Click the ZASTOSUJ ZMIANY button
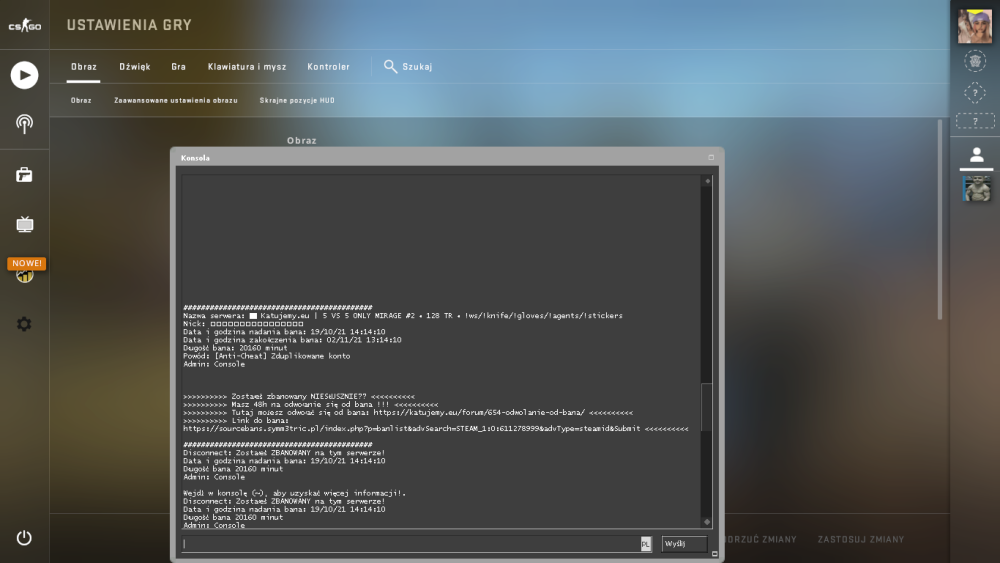Screen dimensions: 1000x563 coord(861,539)
